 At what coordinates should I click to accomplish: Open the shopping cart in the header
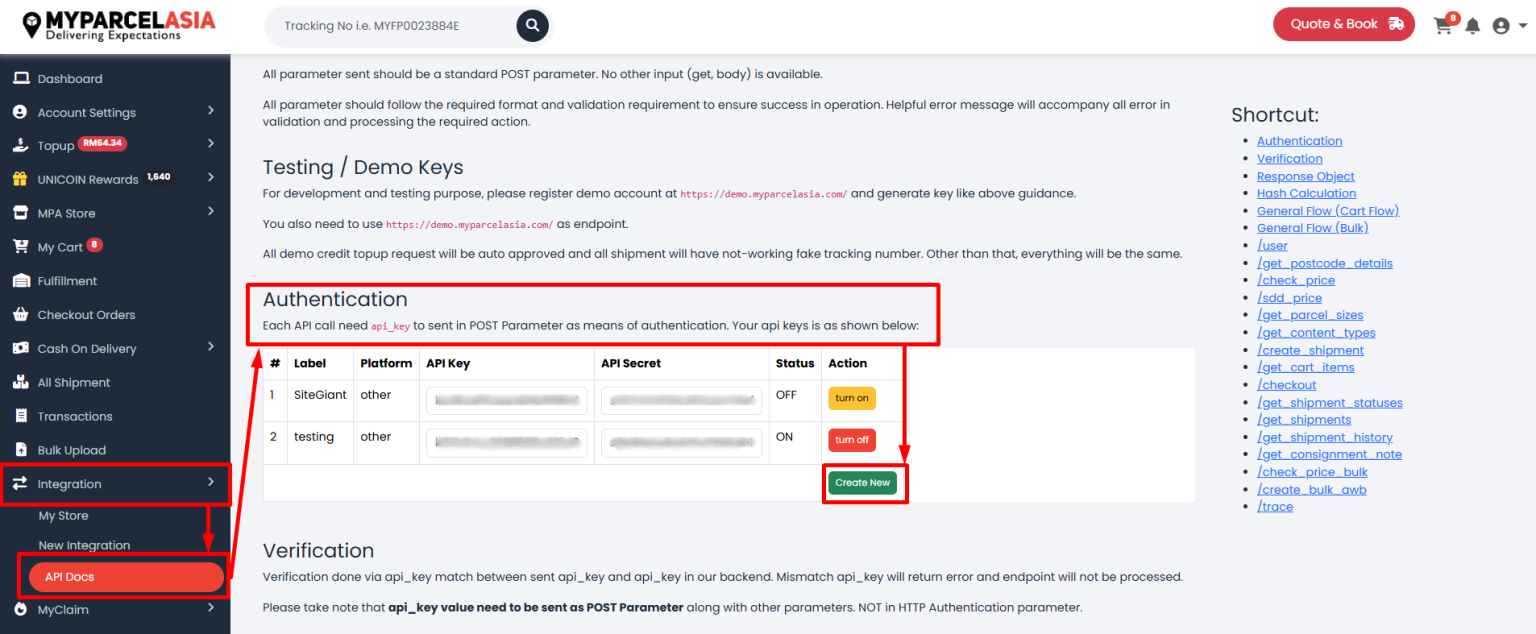(x=1442, y=25)
